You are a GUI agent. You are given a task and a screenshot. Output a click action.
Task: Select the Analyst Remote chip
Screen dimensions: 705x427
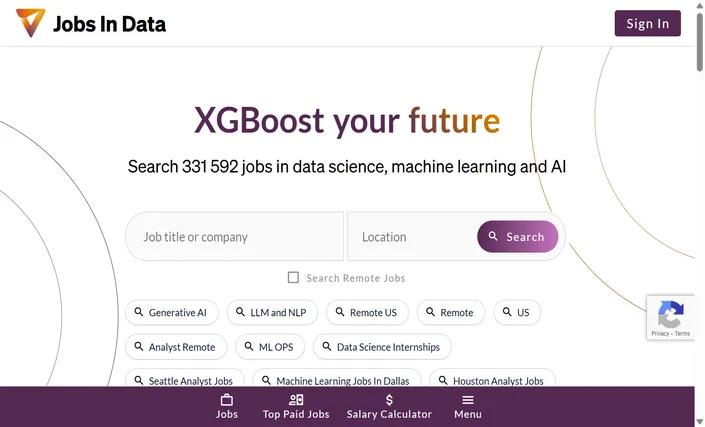pyautogui.click(x=176, y=347)
